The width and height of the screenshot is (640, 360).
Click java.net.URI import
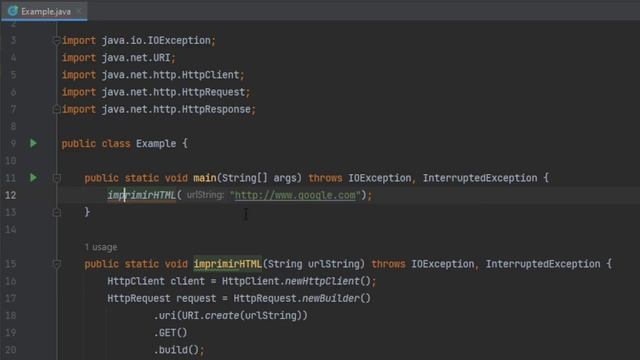(x=136, y=58)
